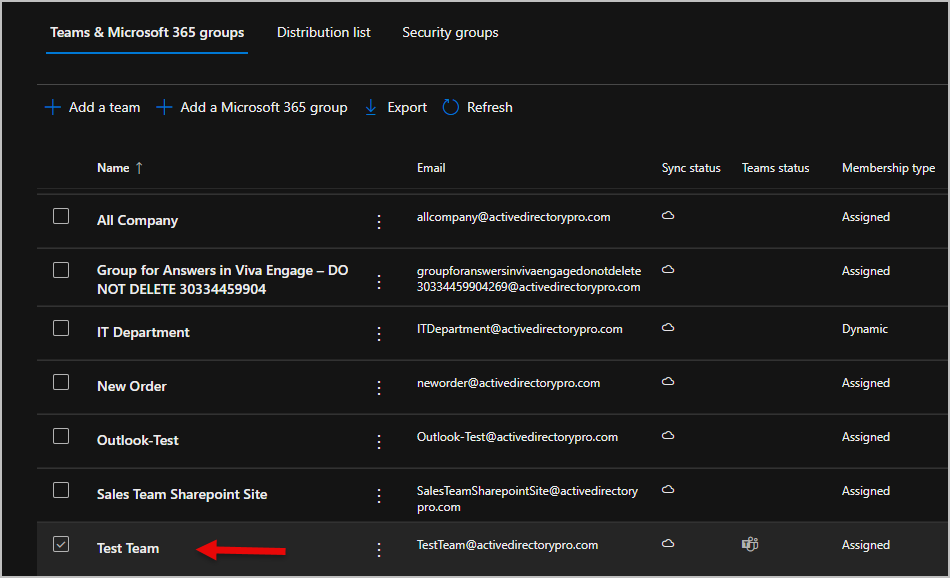950x578 pixels.
Task: Open the Security groups tab
Action: [450, 32]
